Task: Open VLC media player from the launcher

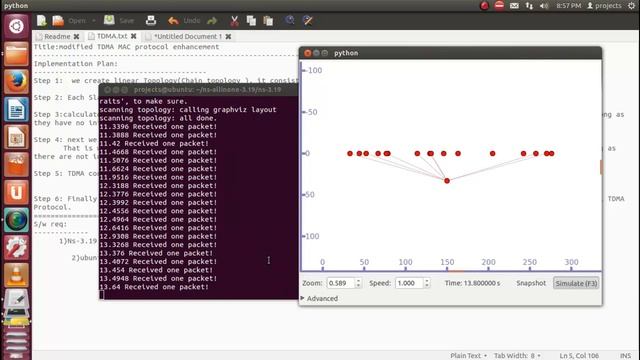Action: [16, 275]
